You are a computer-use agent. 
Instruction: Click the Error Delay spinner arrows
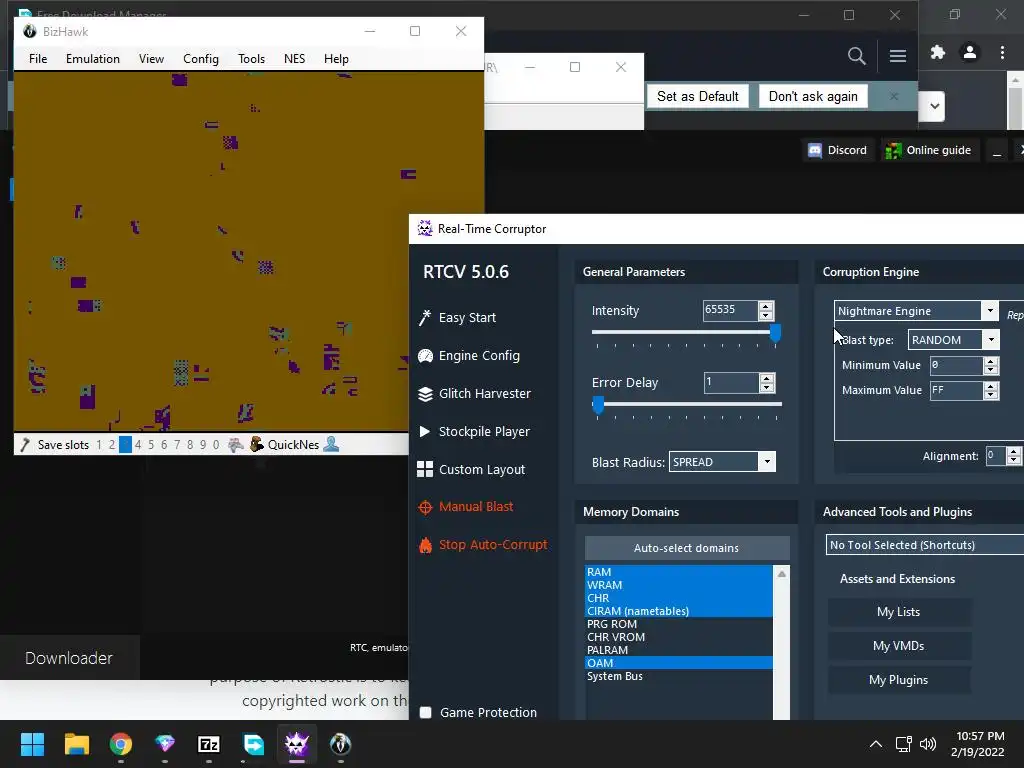click(x=767, y=383)
